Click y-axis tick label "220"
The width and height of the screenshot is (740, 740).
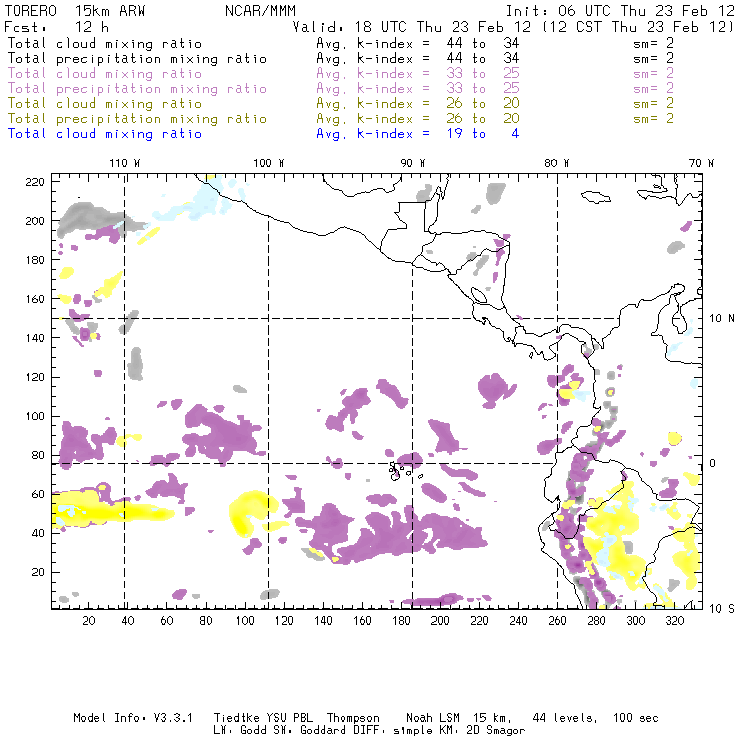[35, 182]
